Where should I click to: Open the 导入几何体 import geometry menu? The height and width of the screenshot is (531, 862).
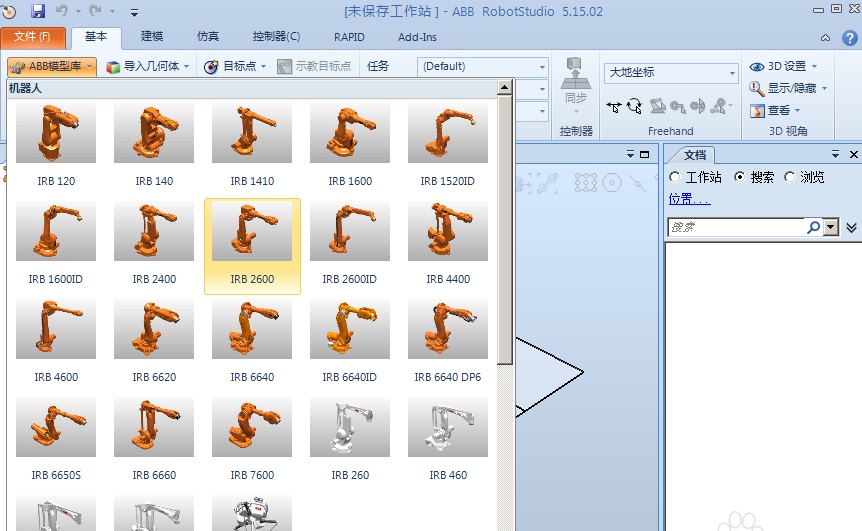(148, 67)
